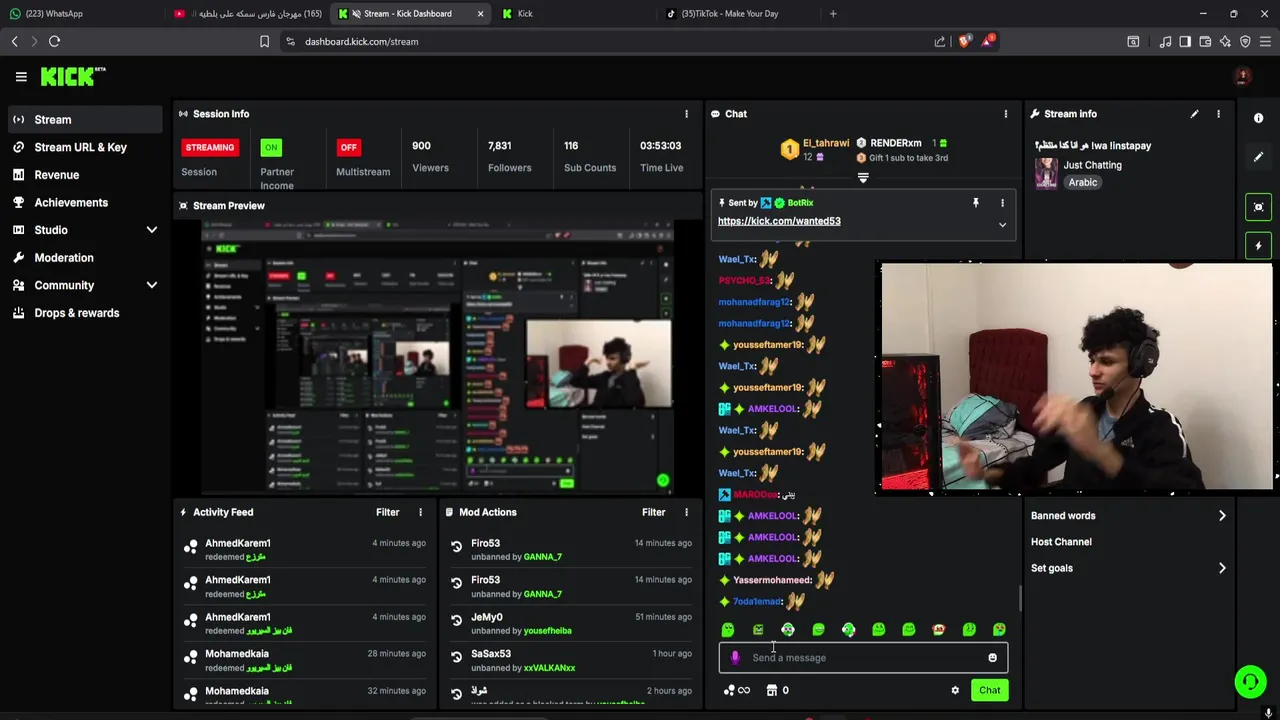Viewport: 1280px width, 720px height.
Task: Open the user avatar menu at top right
Action: 1243,76
